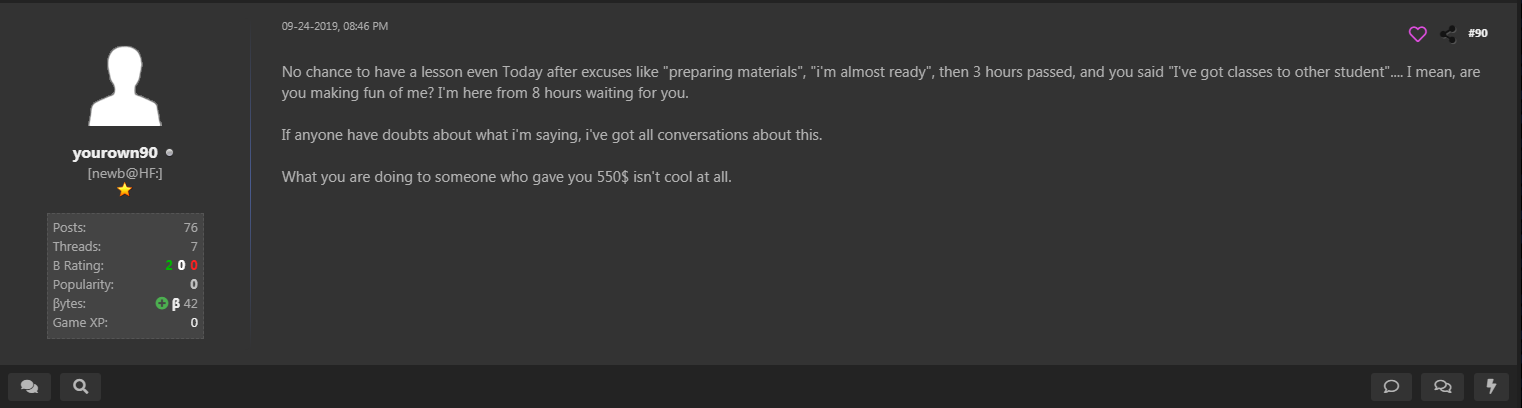Image resolution: width=1522 pixels, height=408 pixels.
Task: Click the green positive B Rating number
Action: click(x=169, y=265)
